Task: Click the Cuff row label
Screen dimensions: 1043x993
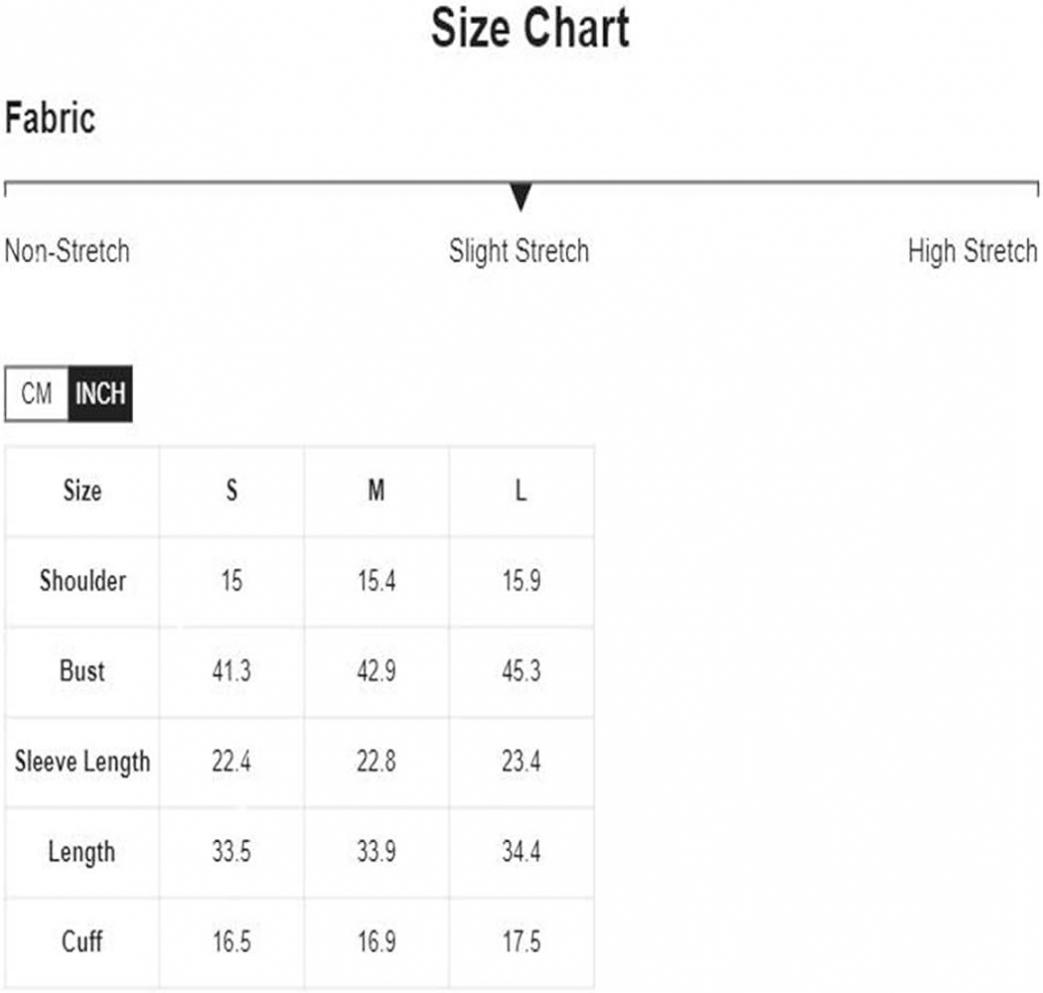Action: [x=82, y=942]
